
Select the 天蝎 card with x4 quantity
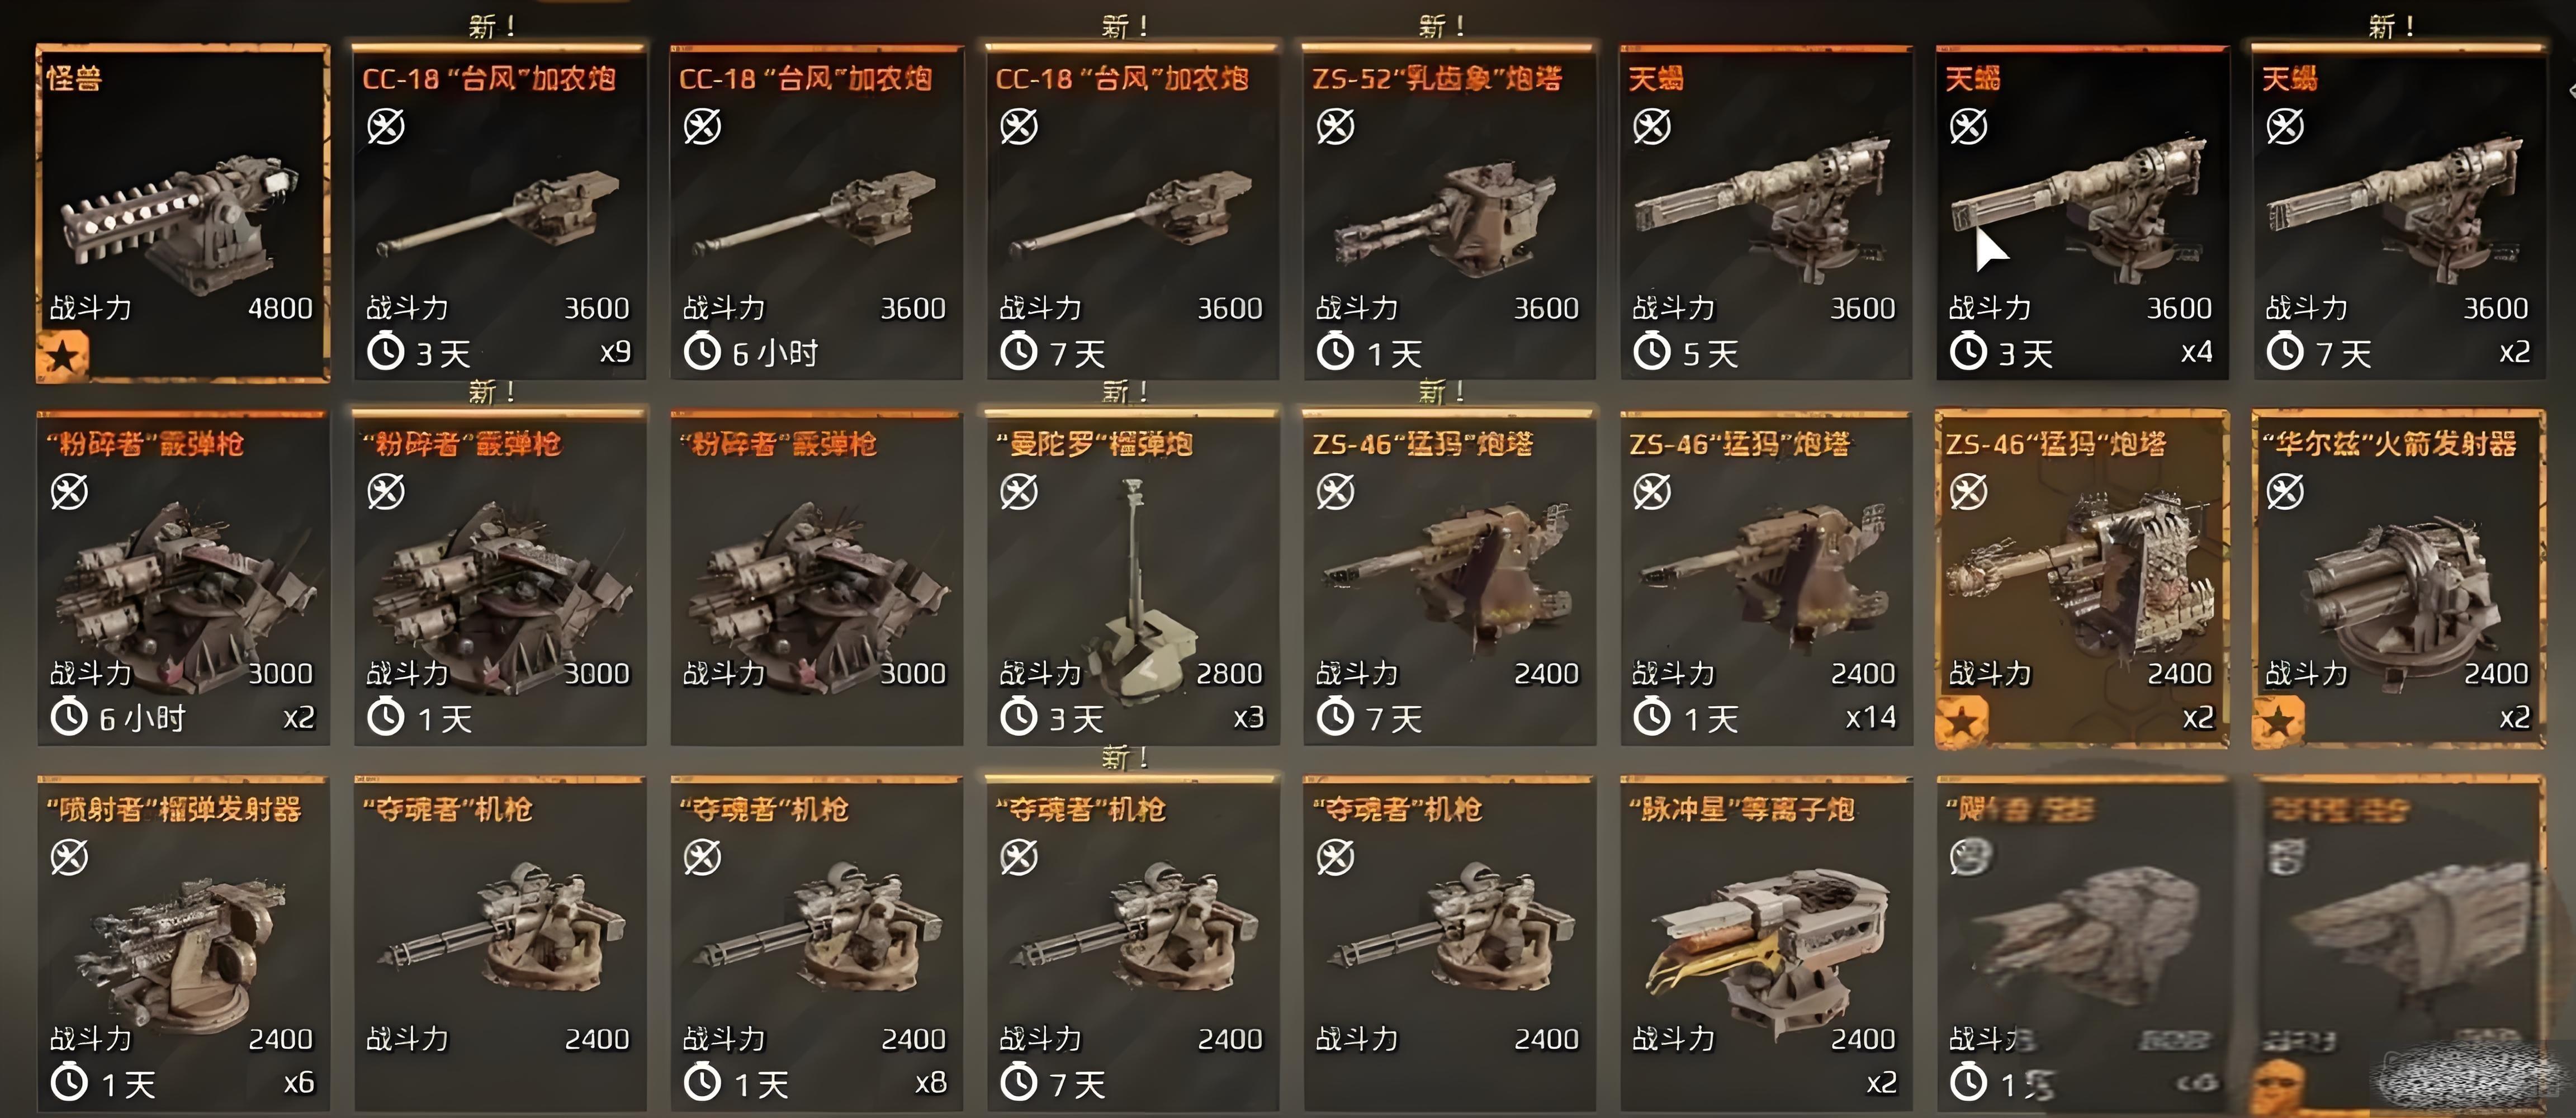(2082, 213)
